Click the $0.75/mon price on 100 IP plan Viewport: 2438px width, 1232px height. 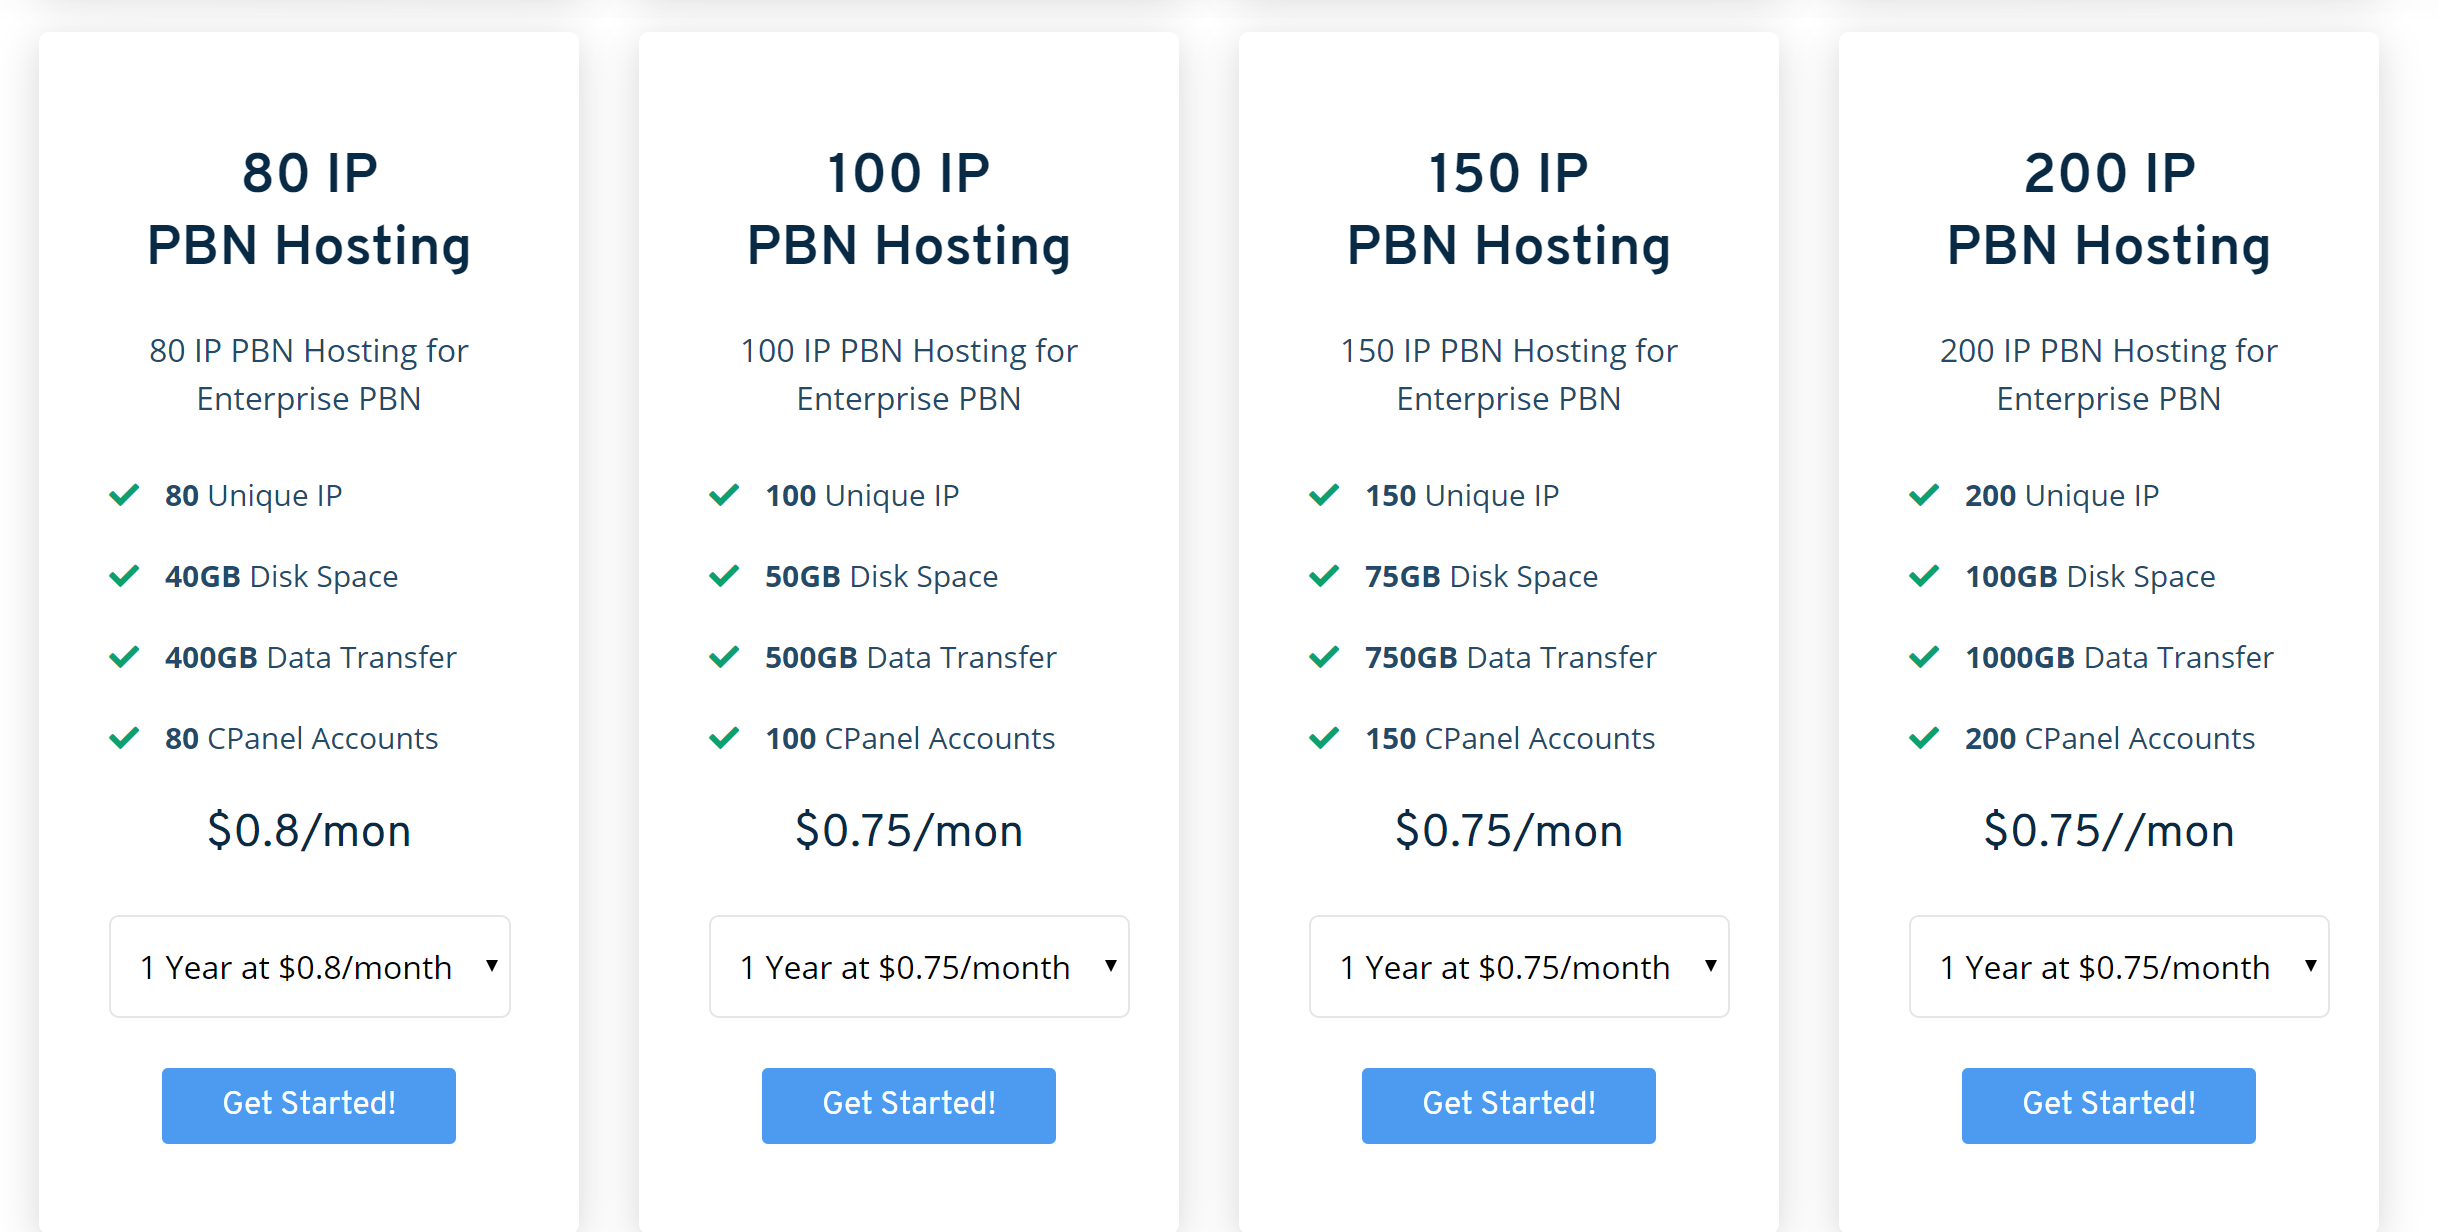click(908, 830)
